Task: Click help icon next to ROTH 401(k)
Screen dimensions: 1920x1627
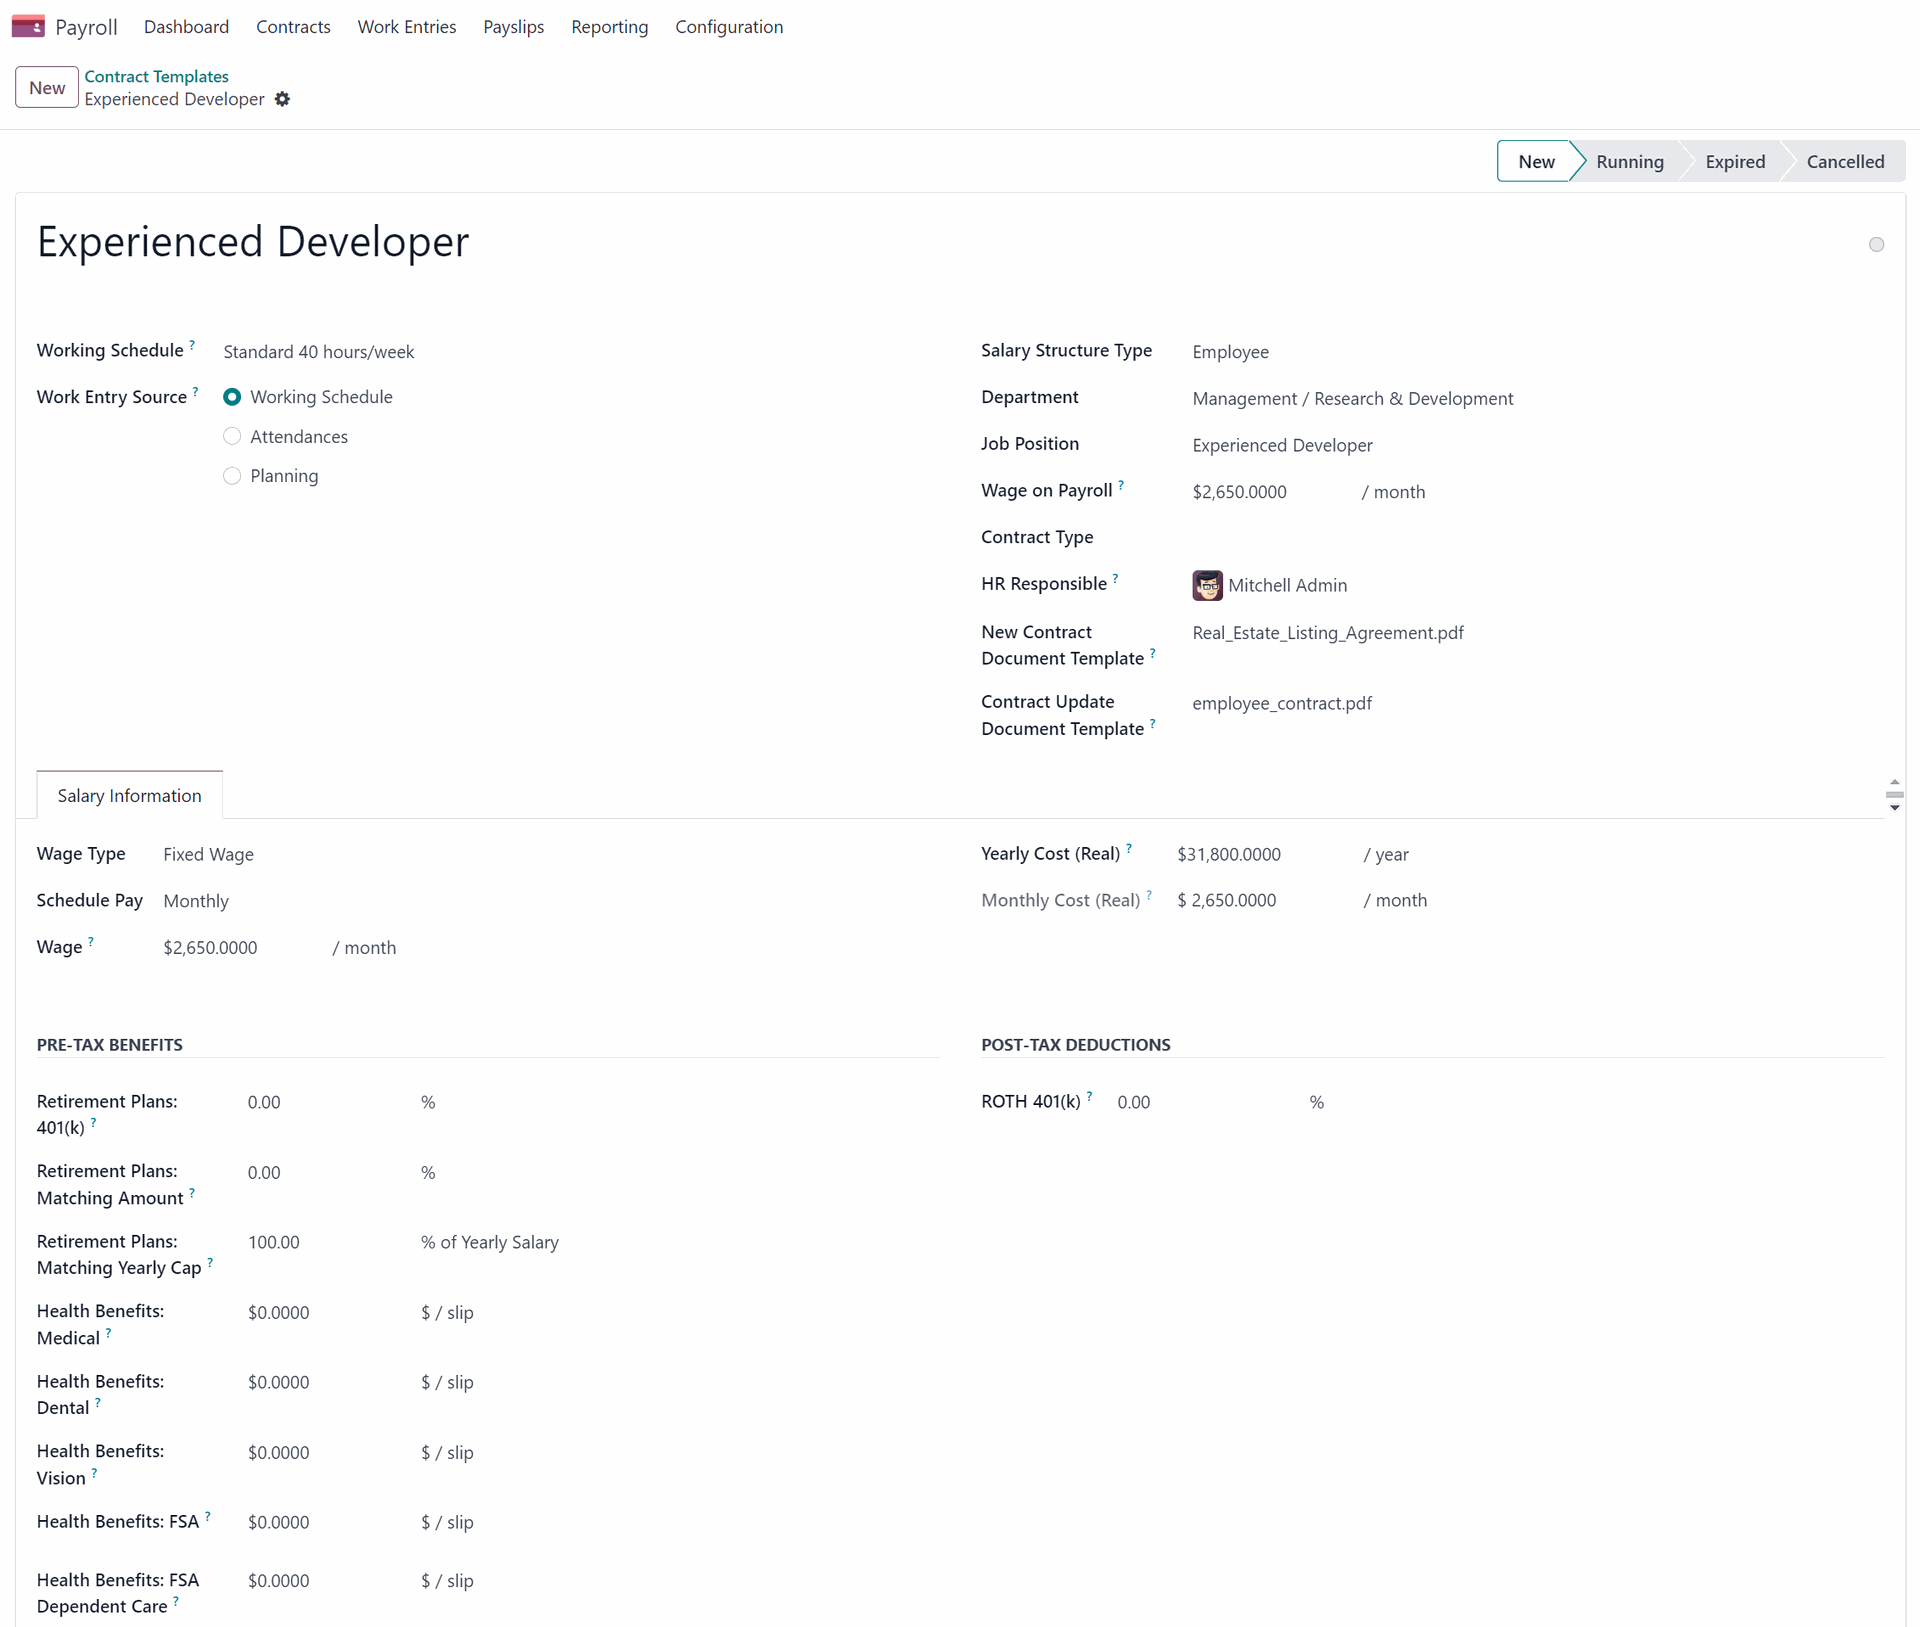Action: 1089,1096
